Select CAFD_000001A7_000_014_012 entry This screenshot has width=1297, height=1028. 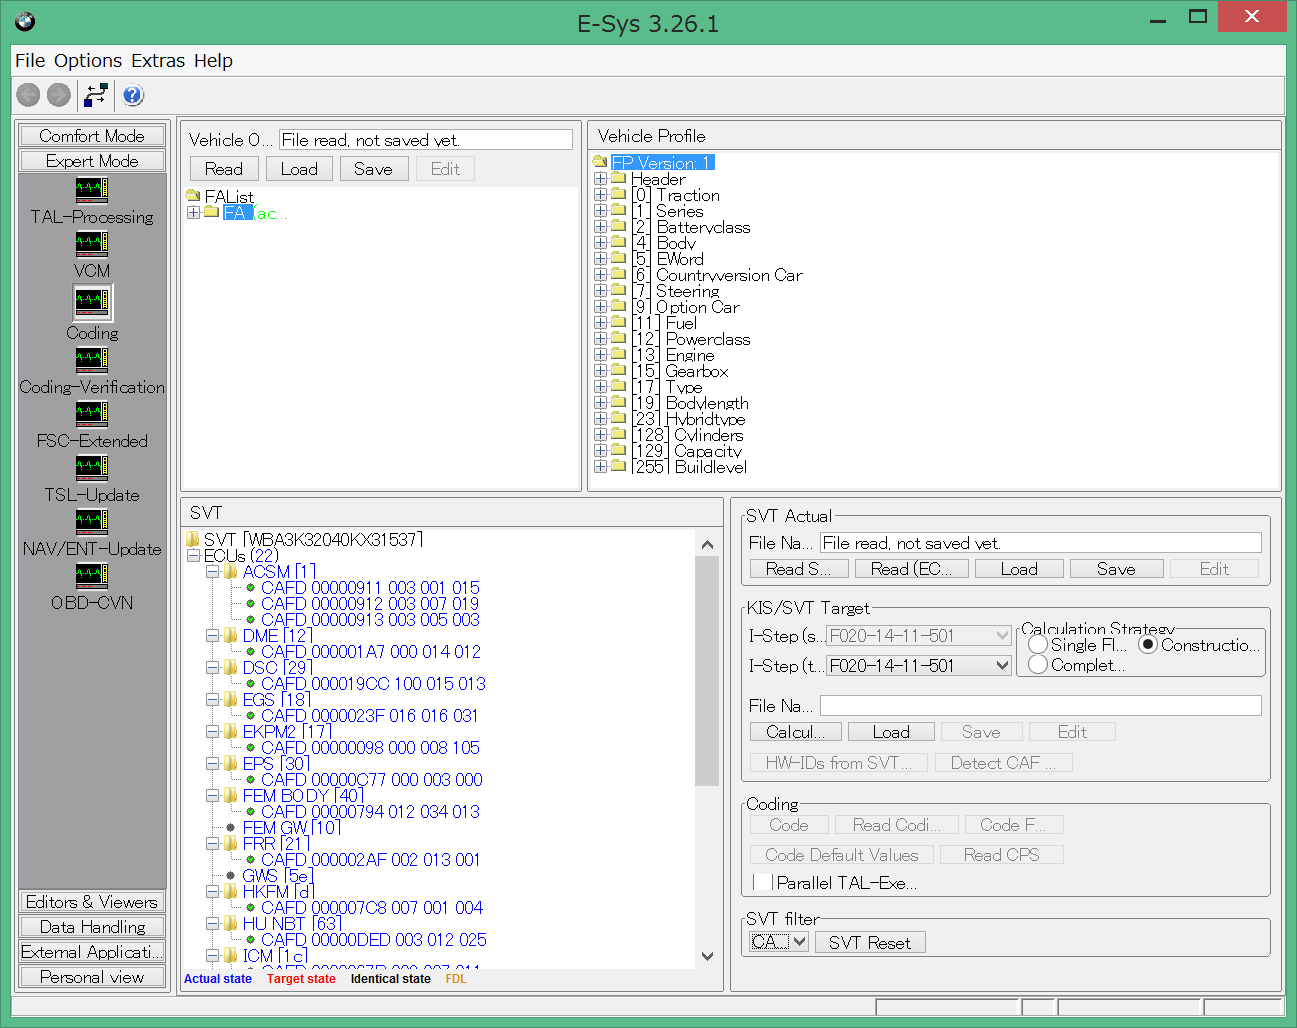click(x=371, y=652)
